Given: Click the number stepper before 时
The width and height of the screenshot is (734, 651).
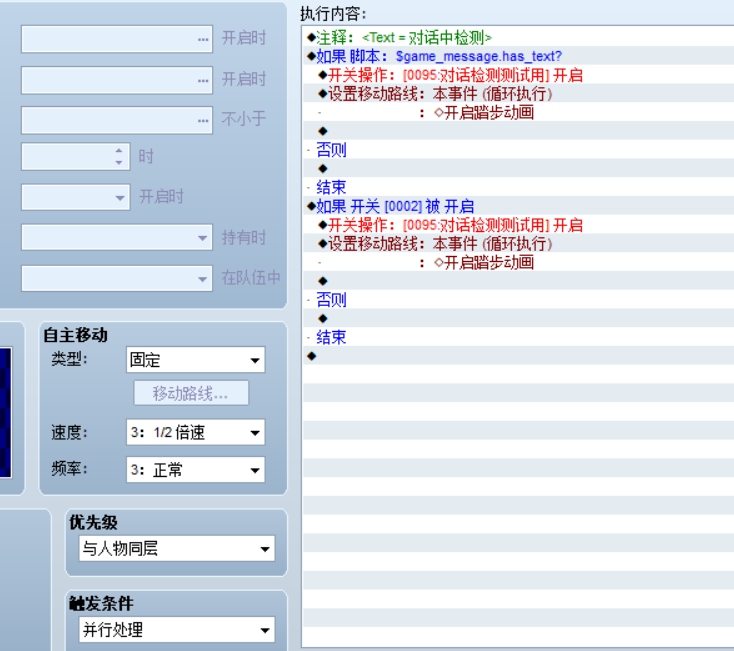Looking at the screenshot, I should coord(76,156).
